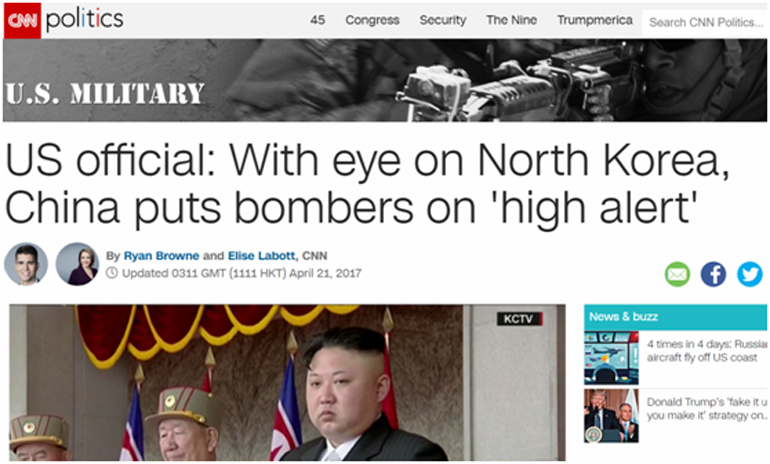Open the 45 navigation item
Screen dimensions: 770x464
click(317, 20)
